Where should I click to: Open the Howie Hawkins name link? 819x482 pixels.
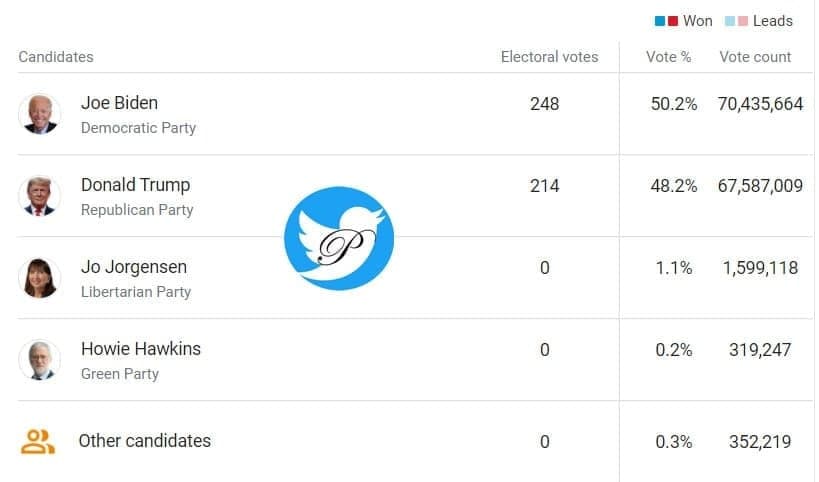[140, 349]
